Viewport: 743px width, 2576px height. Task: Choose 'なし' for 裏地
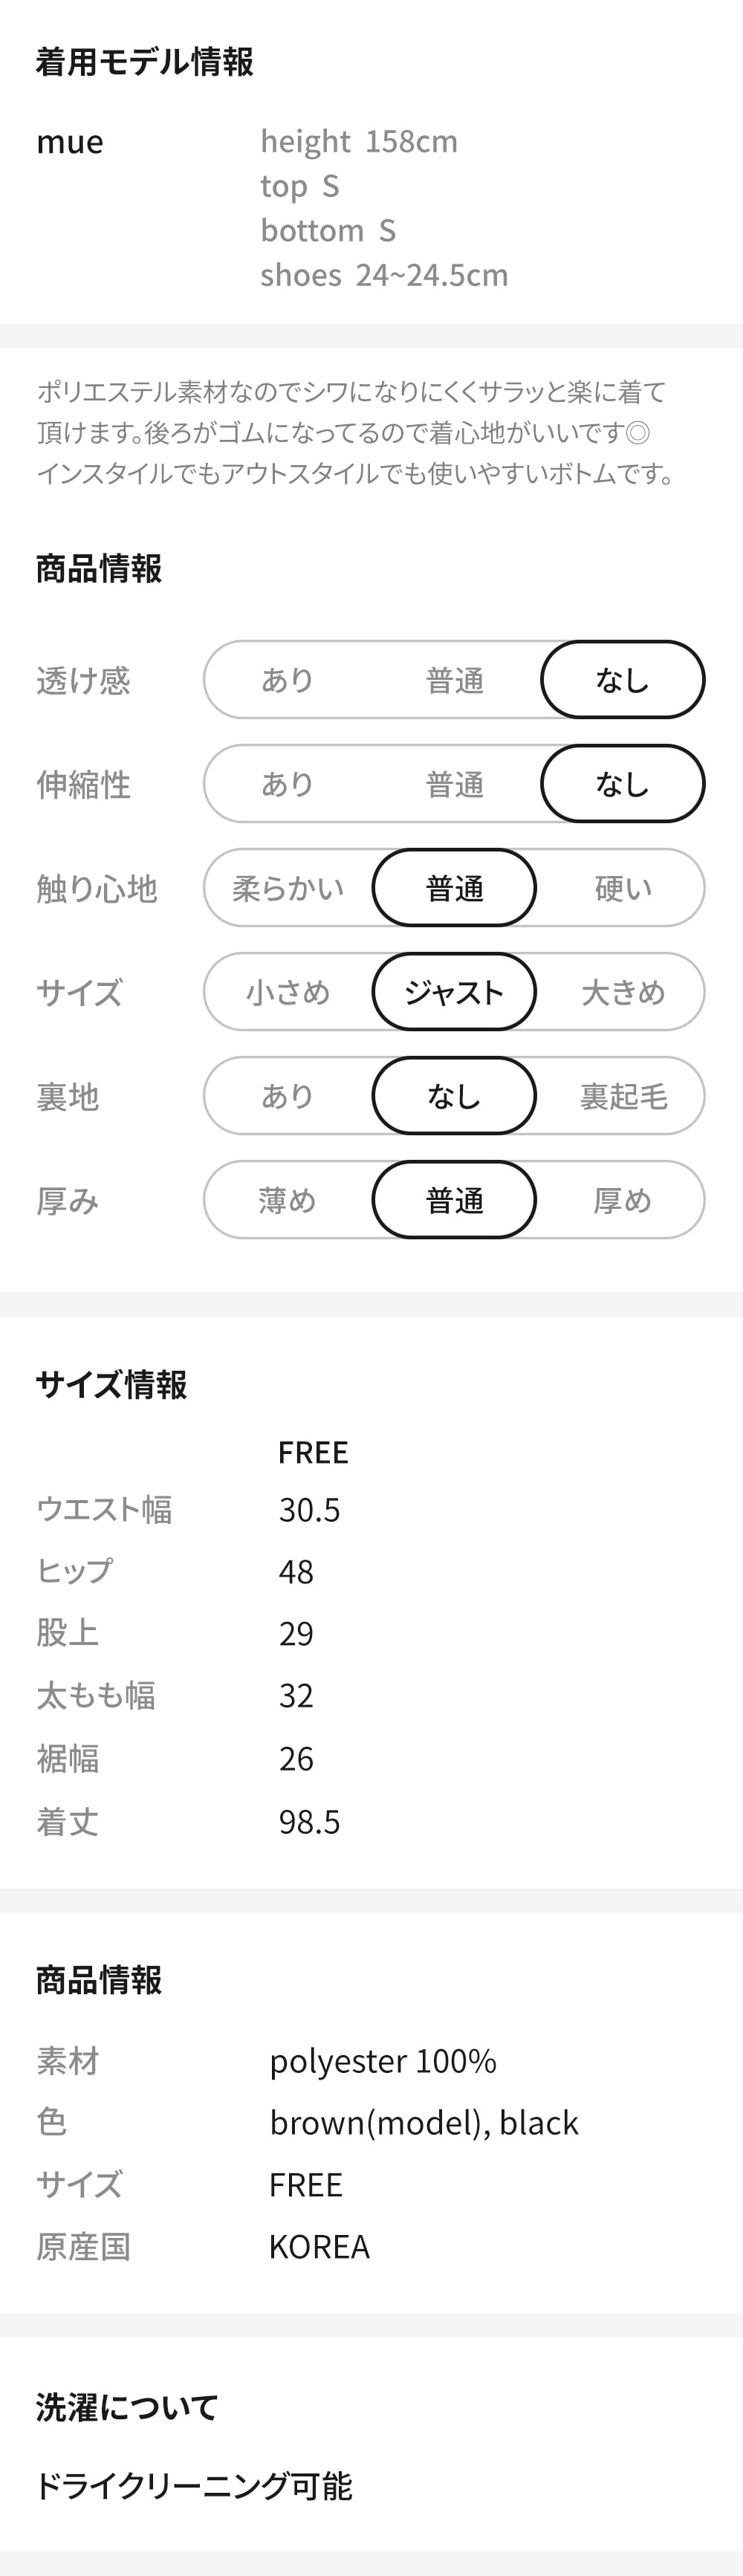click(455, 1096)
